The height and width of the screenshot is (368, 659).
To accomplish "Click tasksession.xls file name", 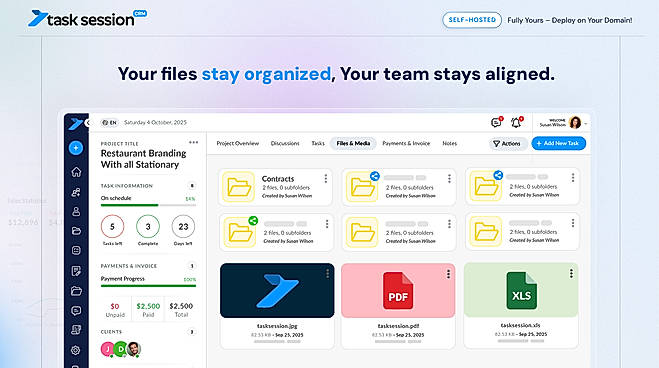I will pyautogui.click(x=521, y=325).
